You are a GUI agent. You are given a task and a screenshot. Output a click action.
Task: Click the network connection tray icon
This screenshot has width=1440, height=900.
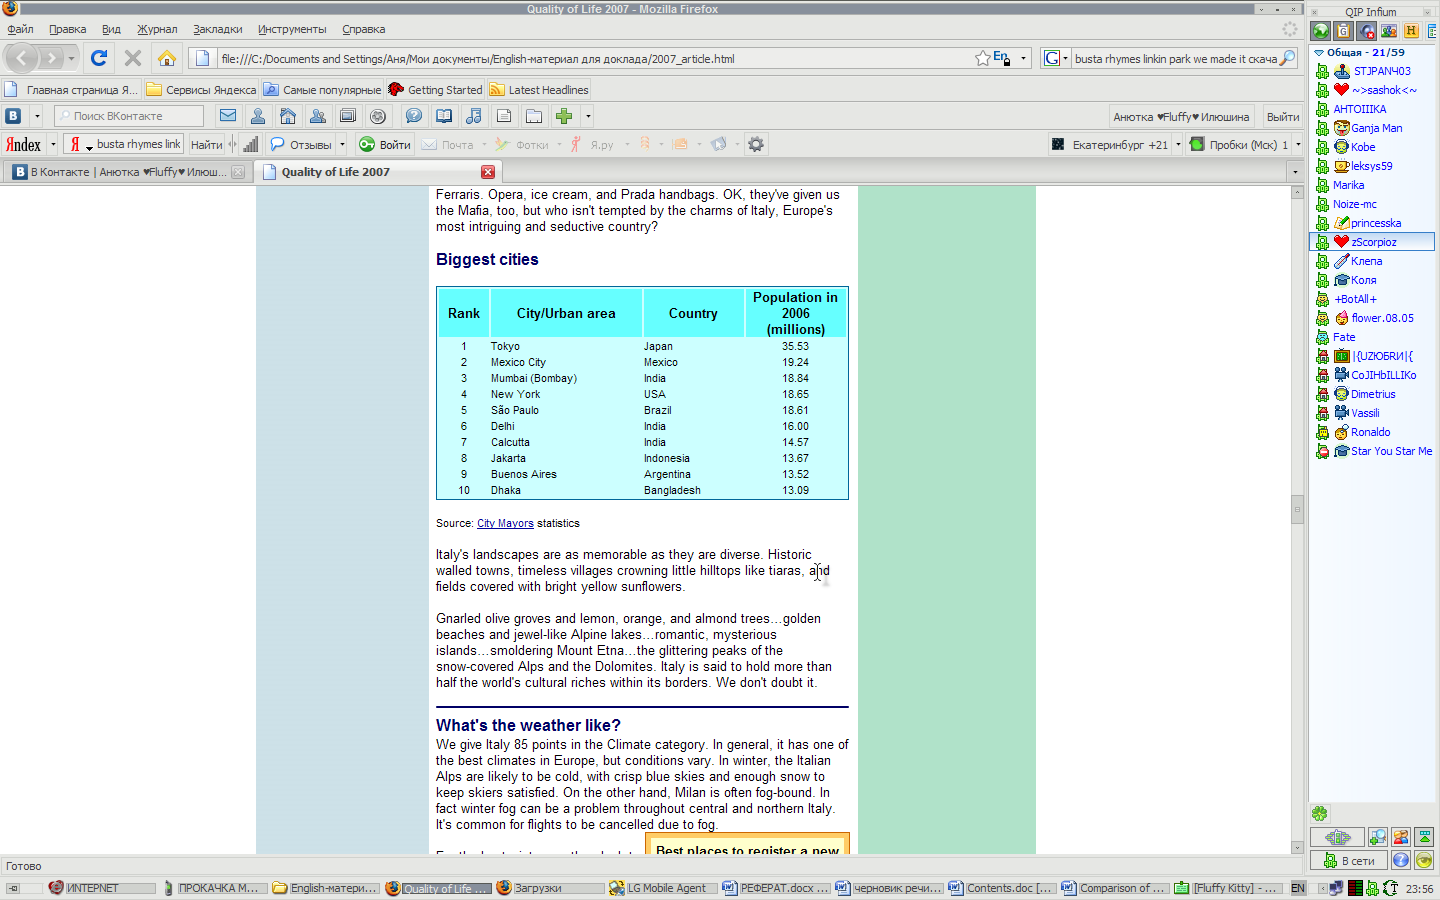click(x=1336, y=888)
